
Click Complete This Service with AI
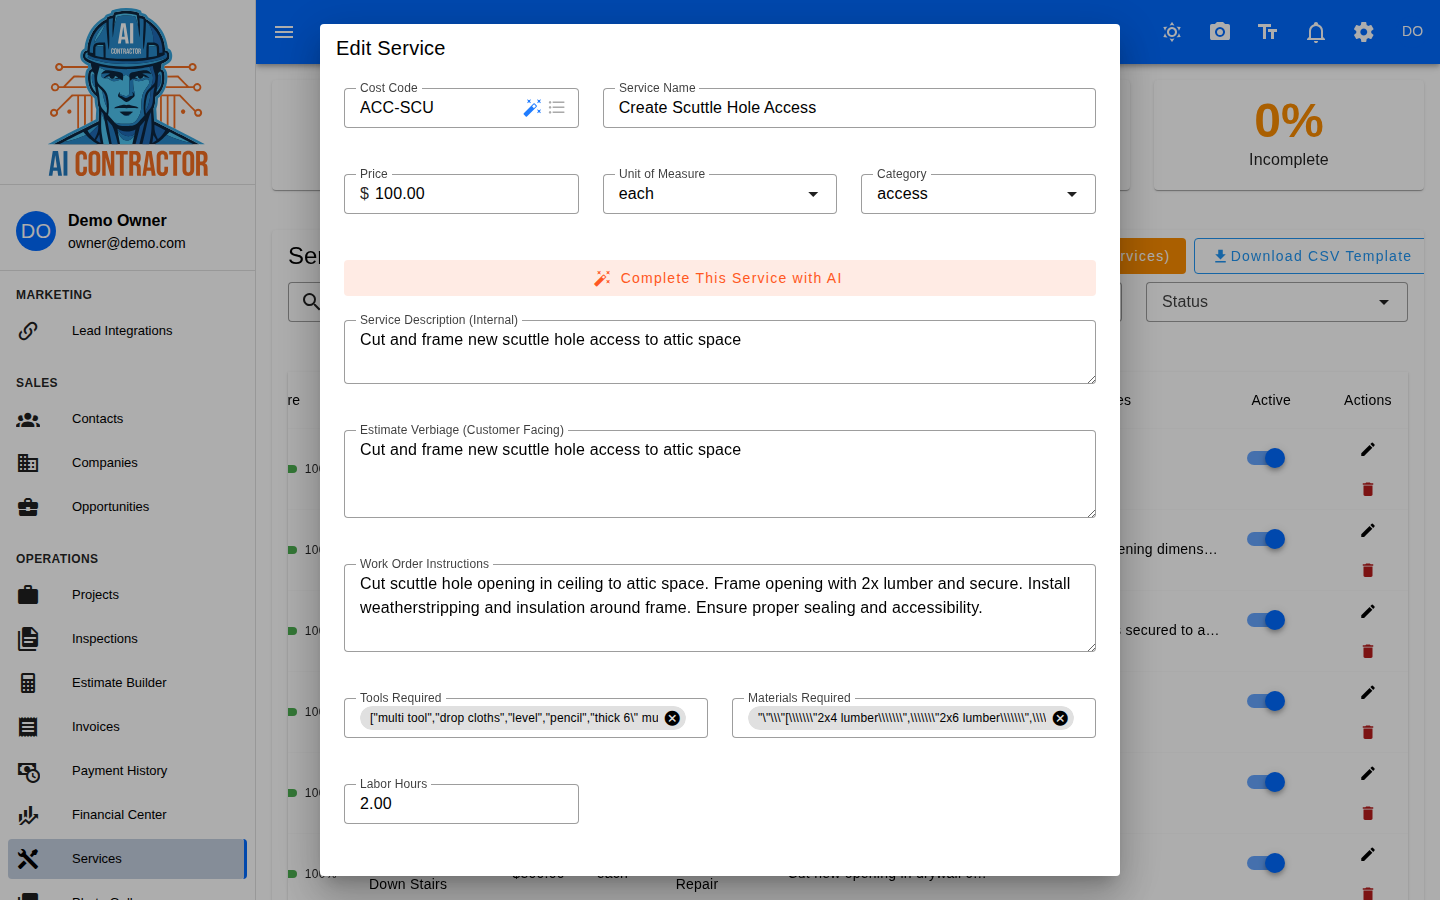tap(720, 278)
